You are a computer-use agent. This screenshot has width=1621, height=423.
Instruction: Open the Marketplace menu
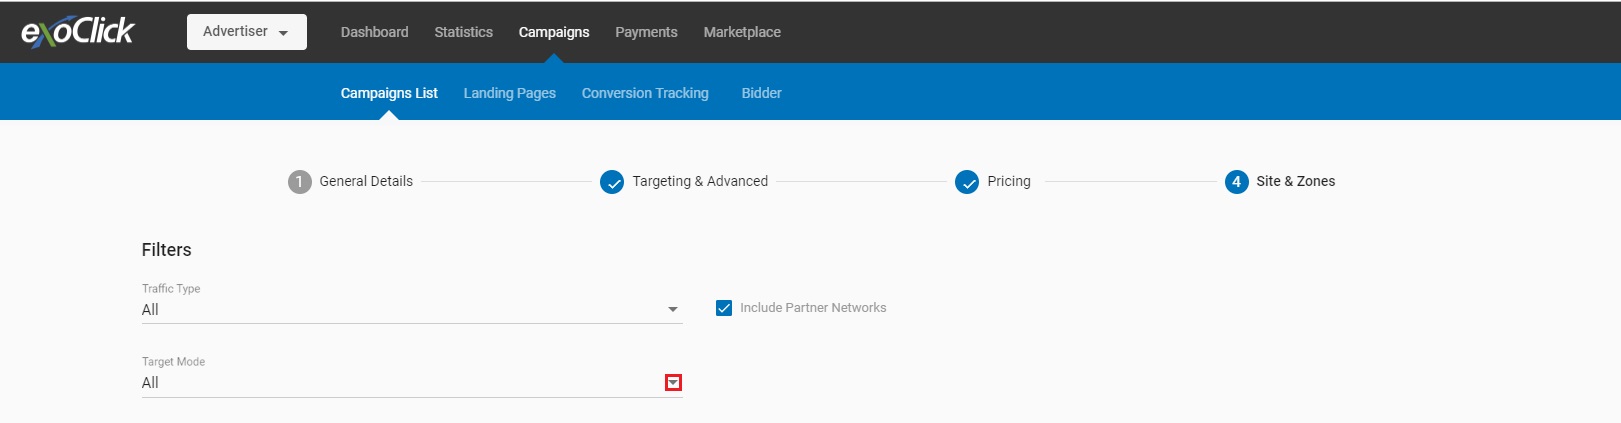tap(742, 32)
